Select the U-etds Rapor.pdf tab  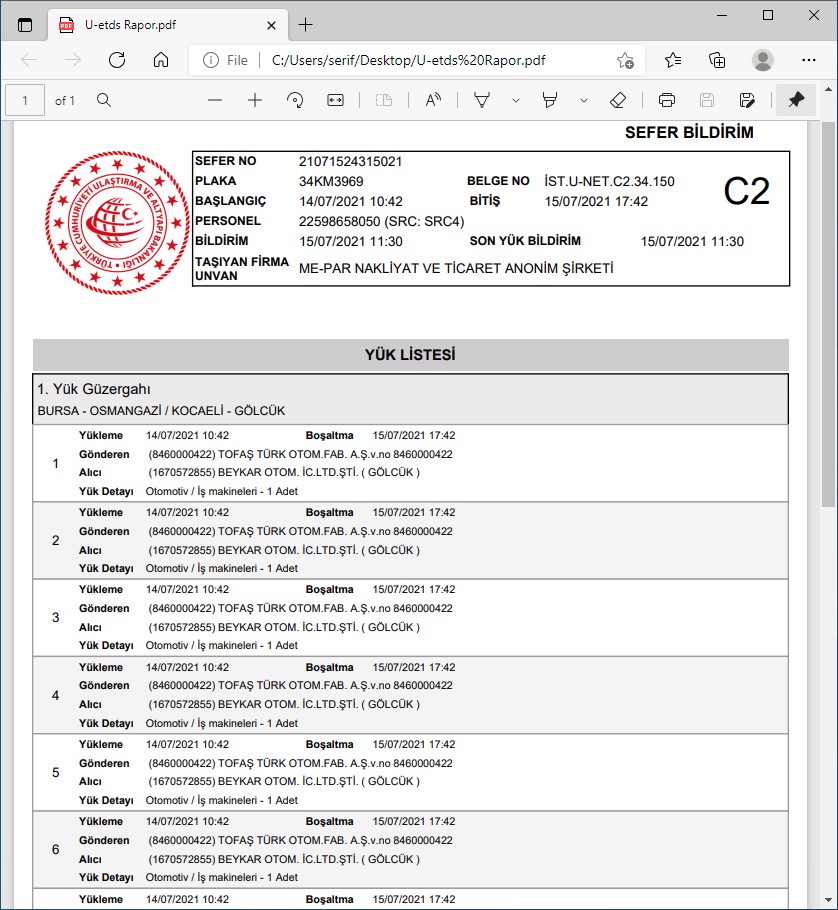point(167,25)
